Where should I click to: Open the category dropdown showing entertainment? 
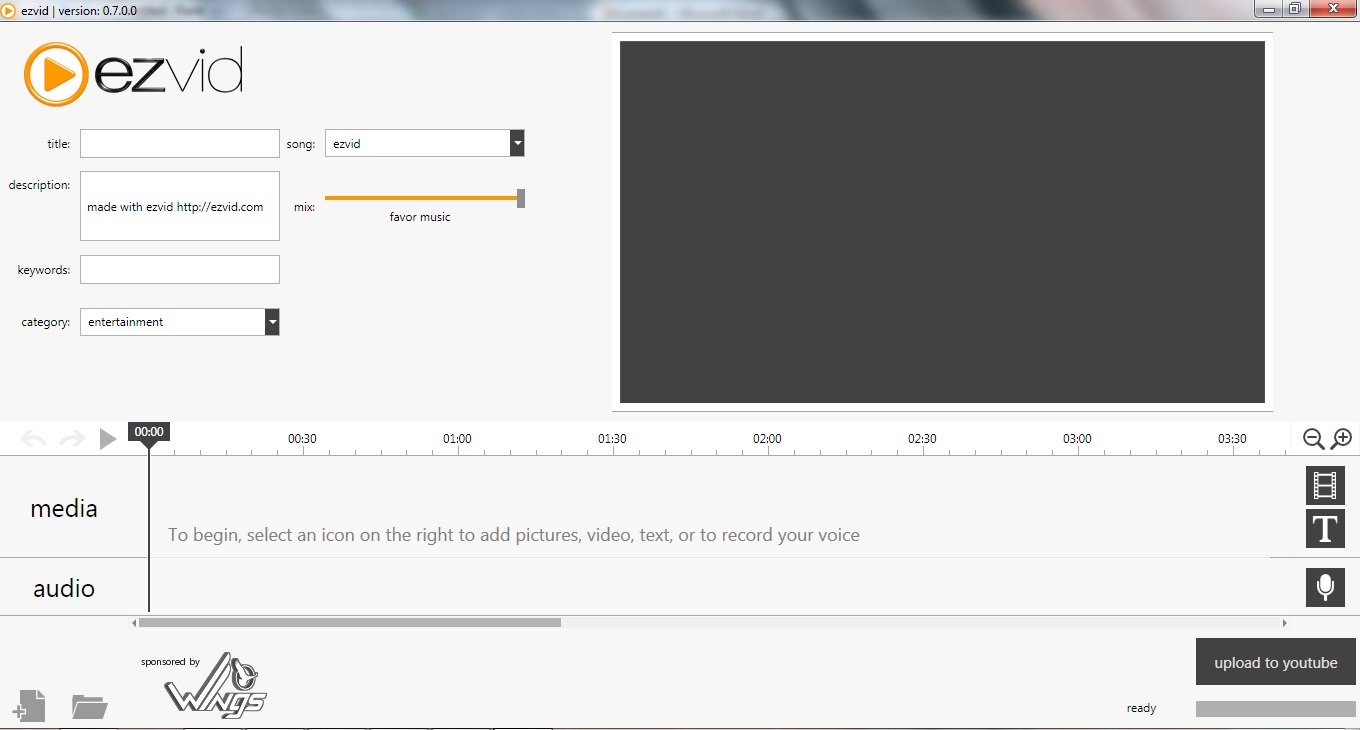(x=179, y=322)
